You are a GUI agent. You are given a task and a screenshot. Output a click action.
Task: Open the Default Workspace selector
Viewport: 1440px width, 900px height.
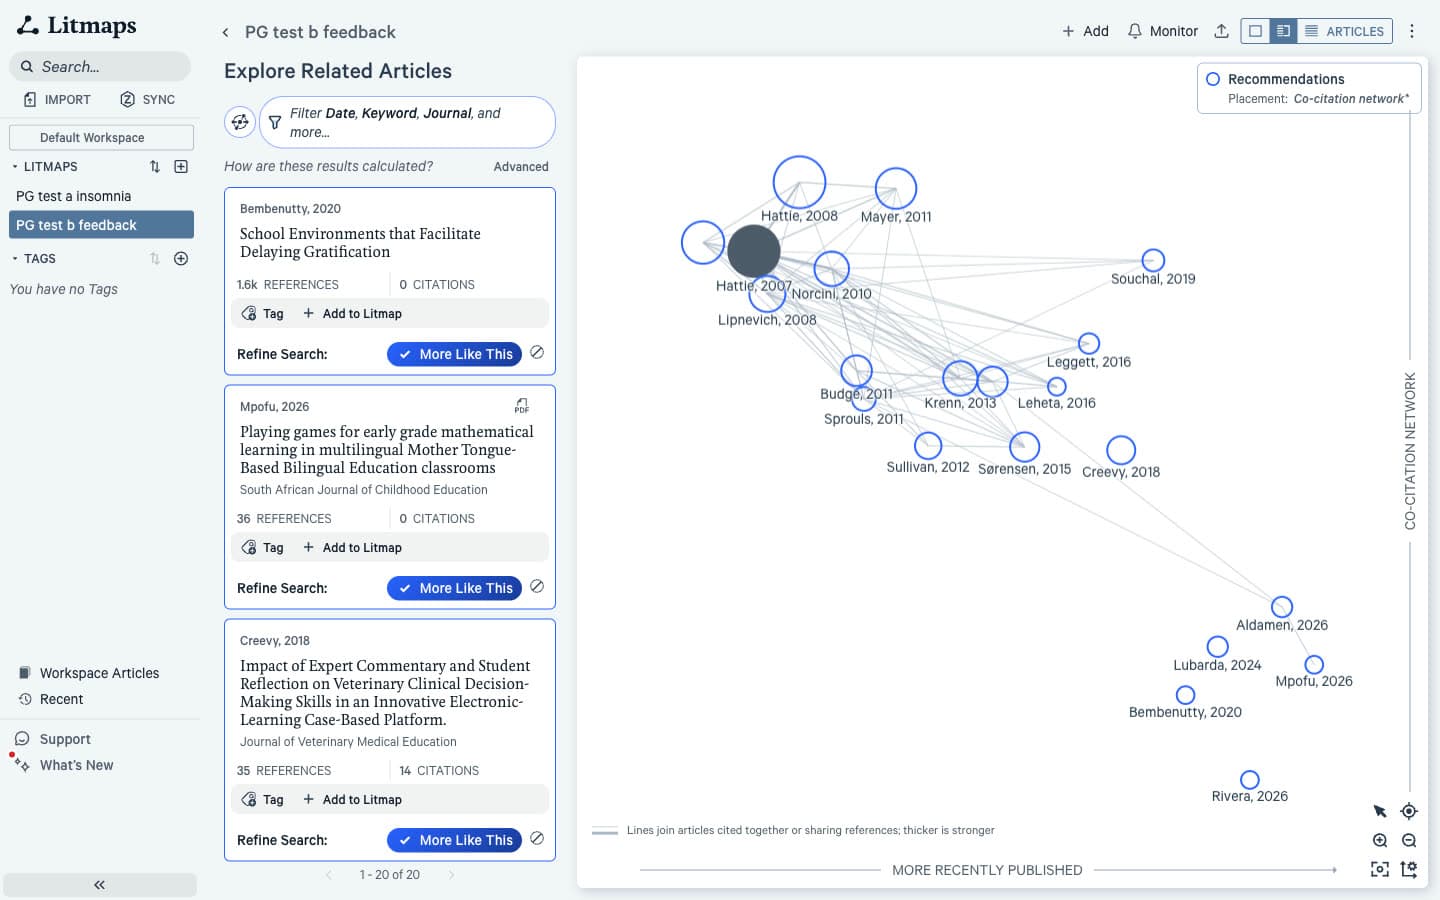coord(101,137)
